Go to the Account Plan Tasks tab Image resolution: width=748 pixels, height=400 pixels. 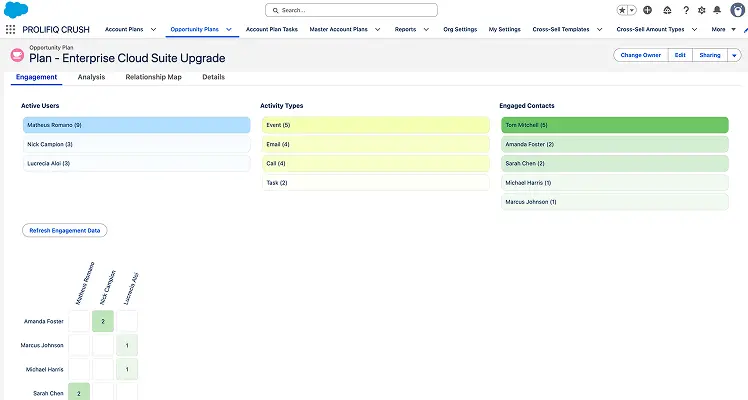pyautogui.click(x=272, y=30)
